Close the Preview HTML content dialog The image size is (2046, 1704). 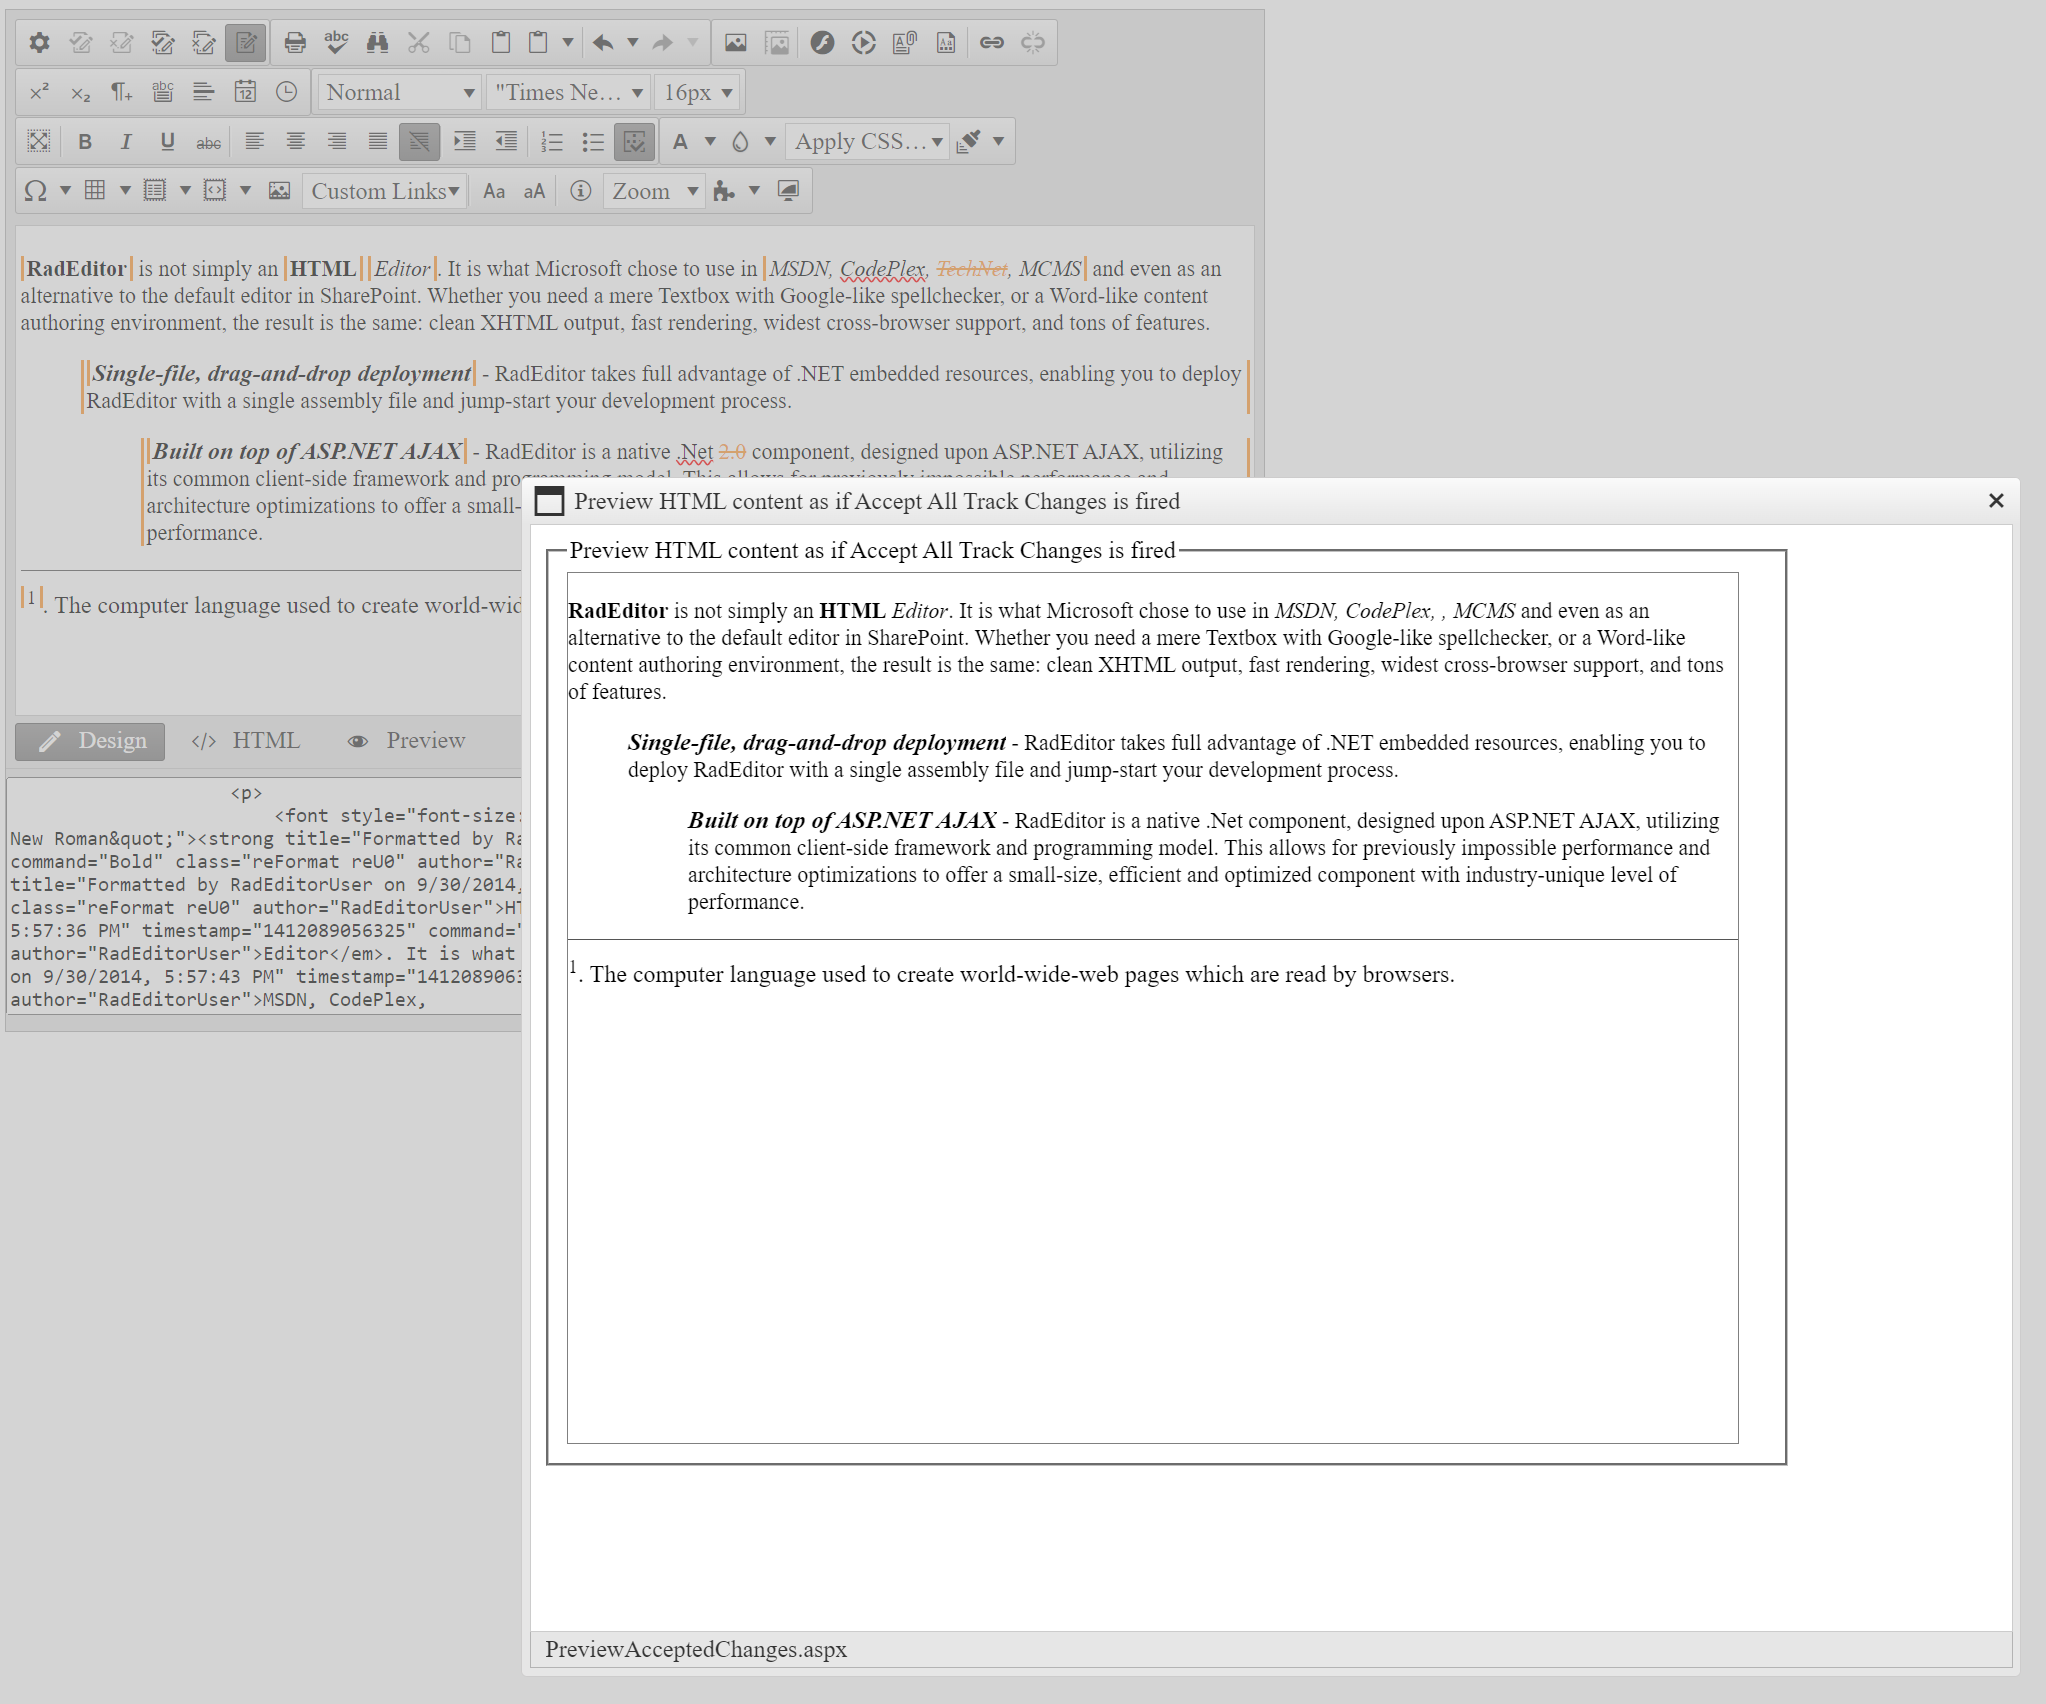click(1995, 501)
